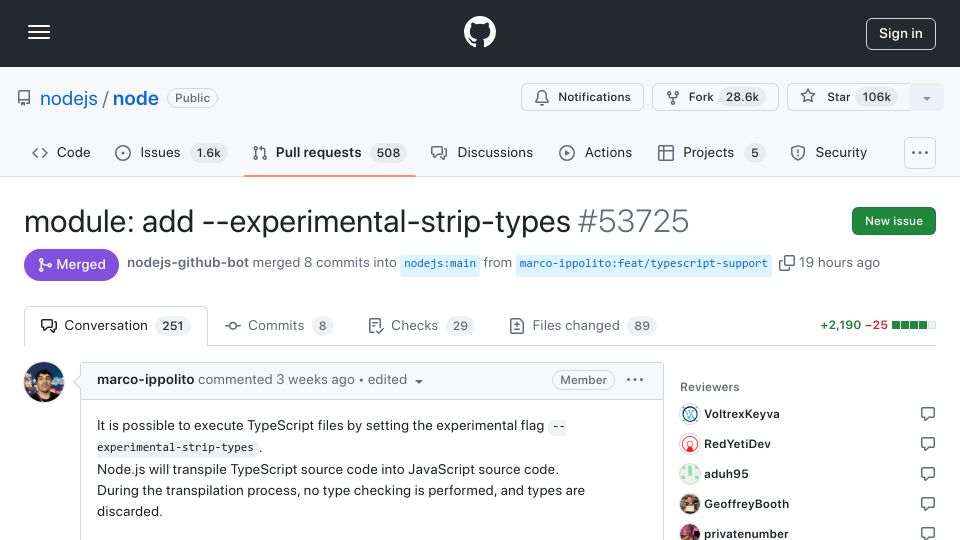Go to GitHub homepage via Octocat logo

[479, 32]
